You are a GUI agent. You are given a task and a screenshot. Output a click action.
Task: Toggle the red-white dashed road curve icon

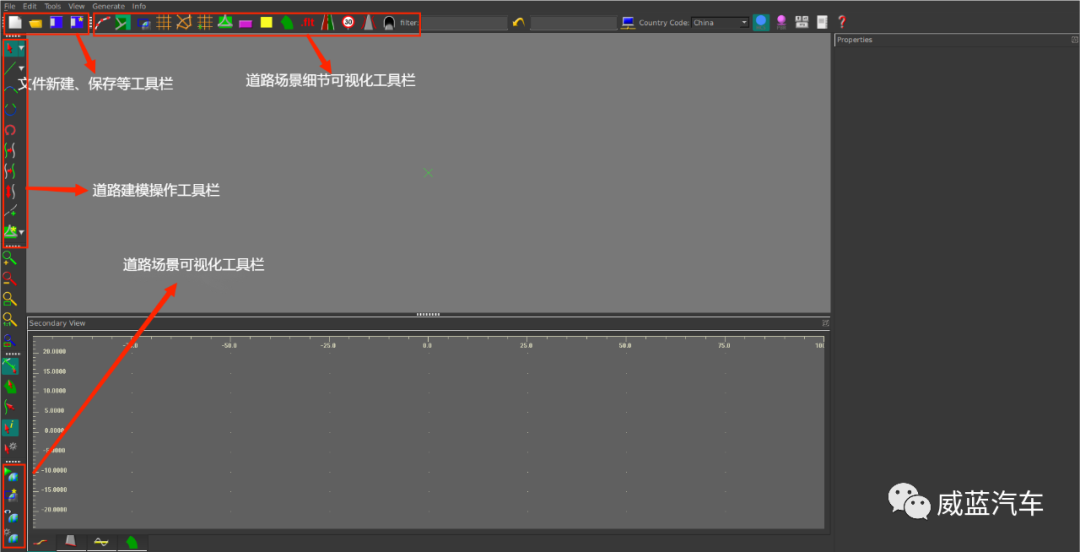pyautogui.click(x=103, y=23)
